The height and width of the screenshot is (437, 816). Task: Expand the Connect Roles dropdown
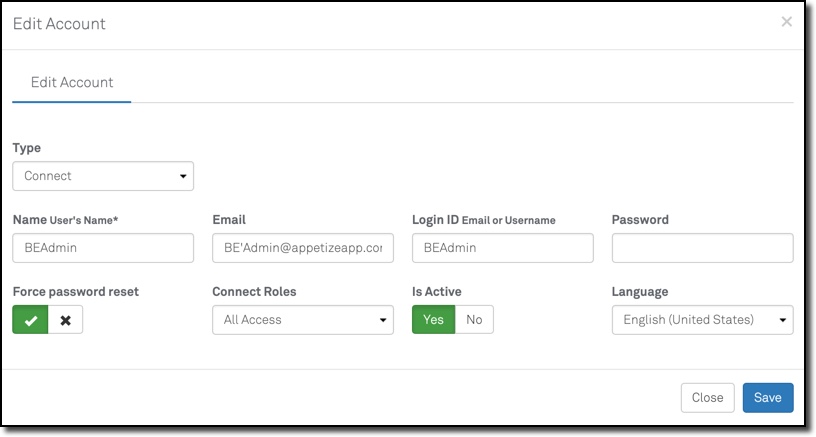point(302,320)
